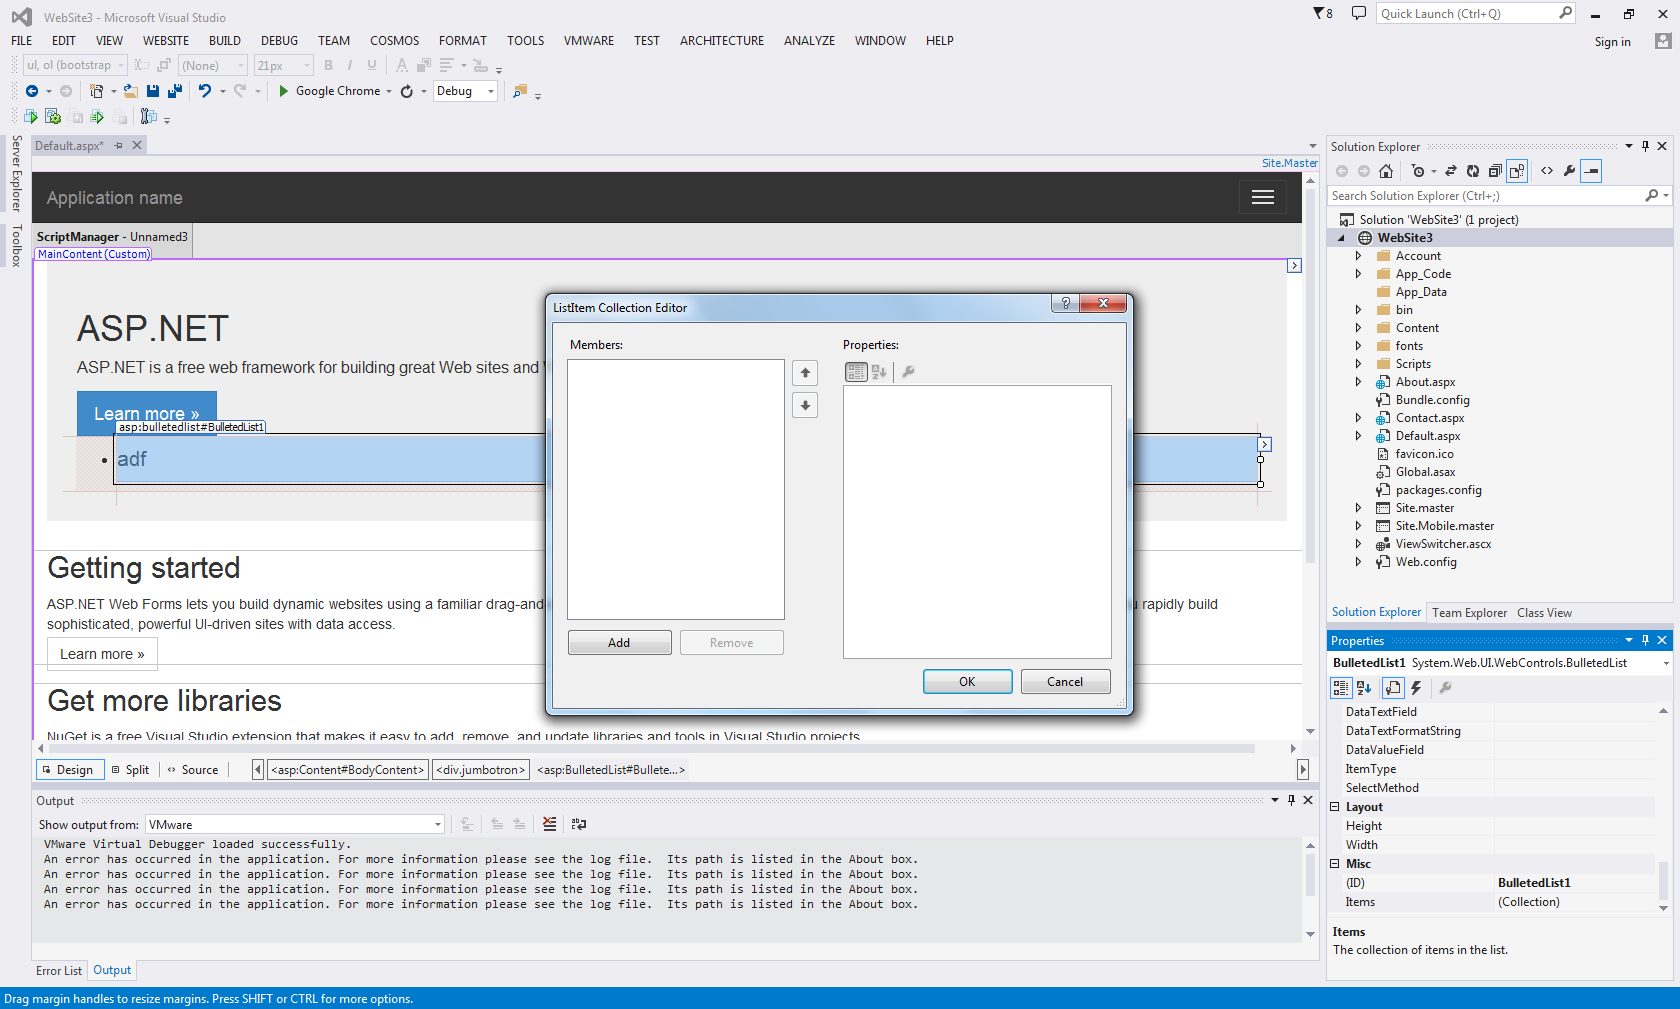Open the View Code icon in Solution Explorer
The width and height of the screenshot is (1680, 1009).
(x=1547, y=170)
